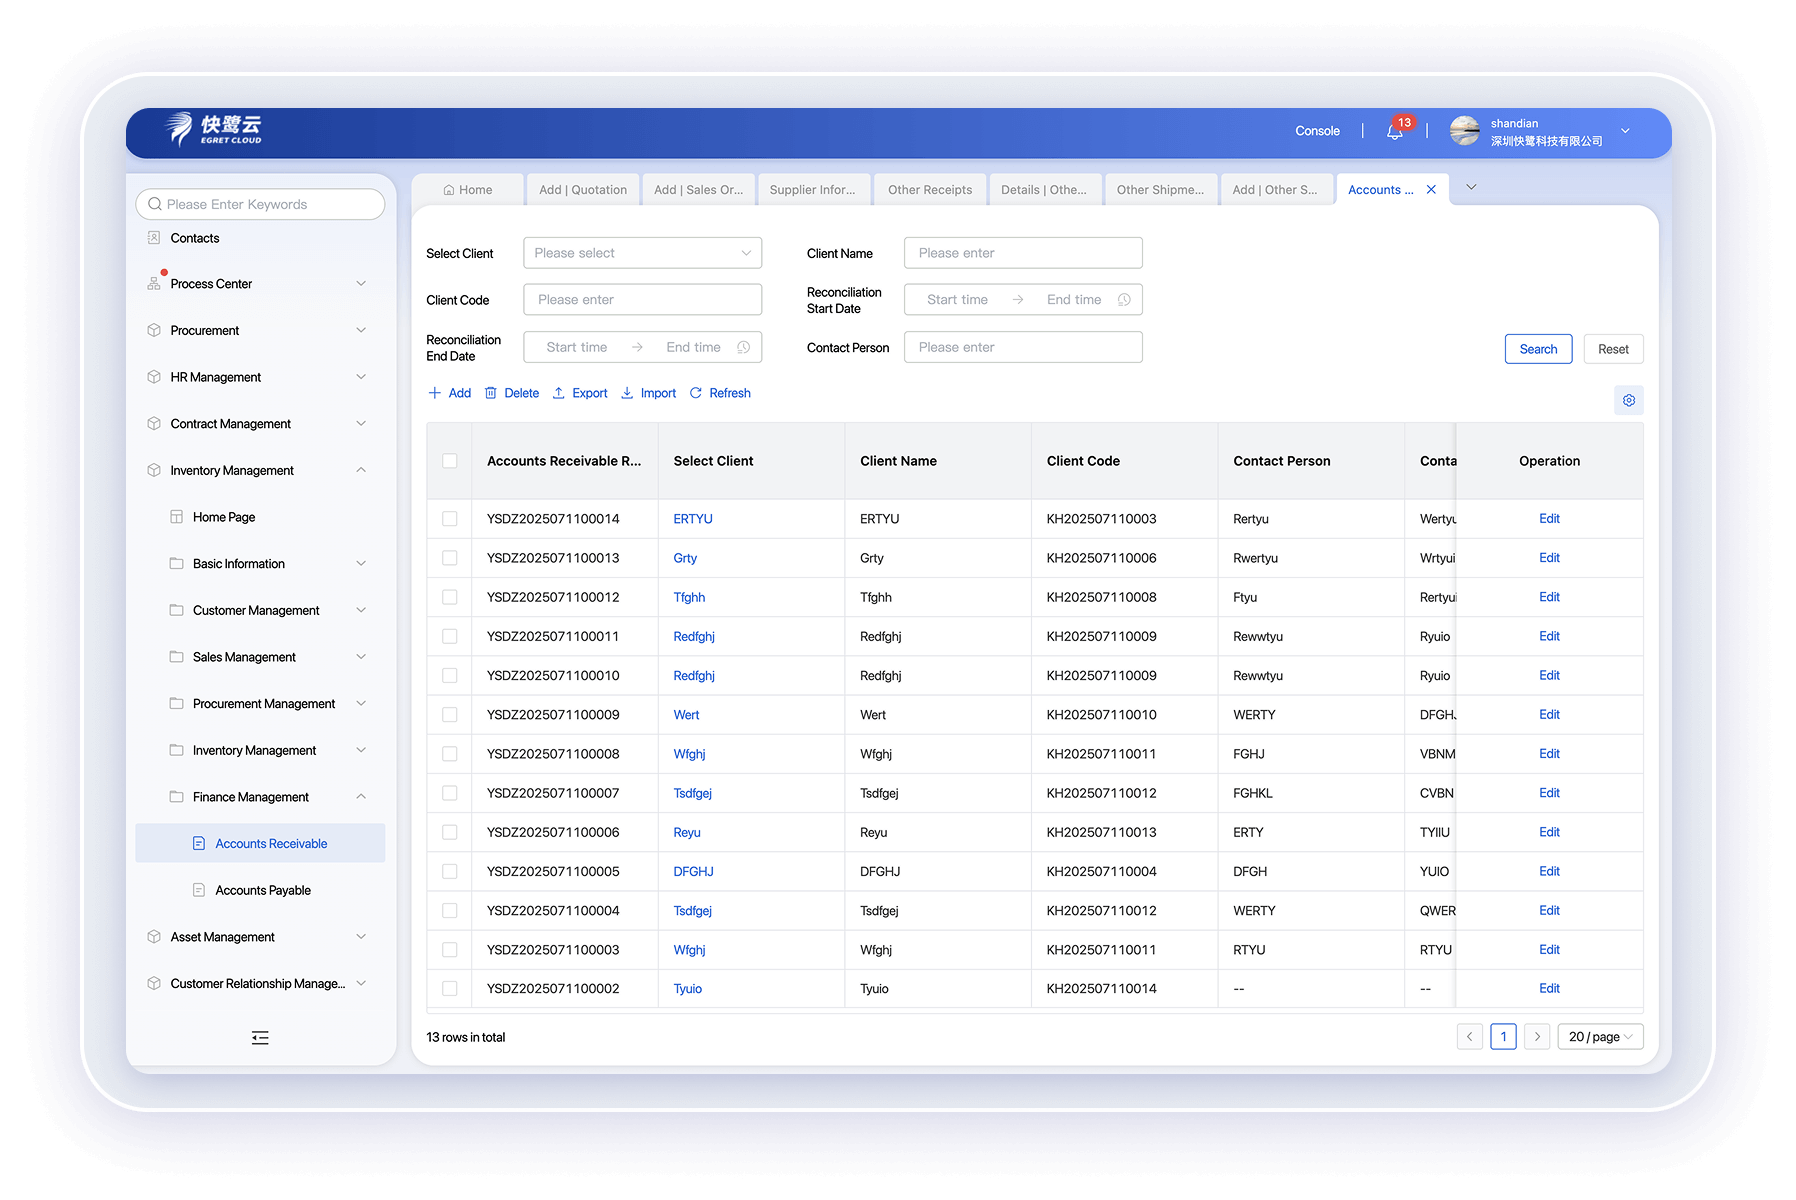Collapse the sidebar with the fold icon
The image size is (1796, 1200).
(x=260, y=1038)
